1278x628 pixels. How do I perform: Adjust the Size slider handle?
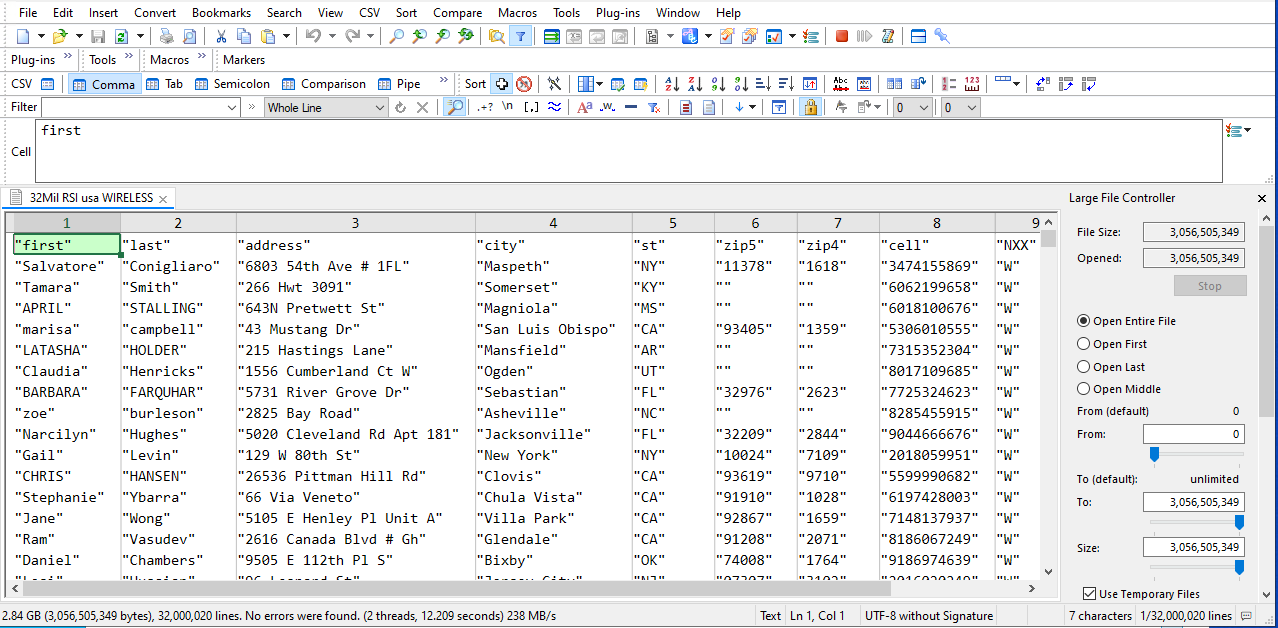click(1240, 567)
